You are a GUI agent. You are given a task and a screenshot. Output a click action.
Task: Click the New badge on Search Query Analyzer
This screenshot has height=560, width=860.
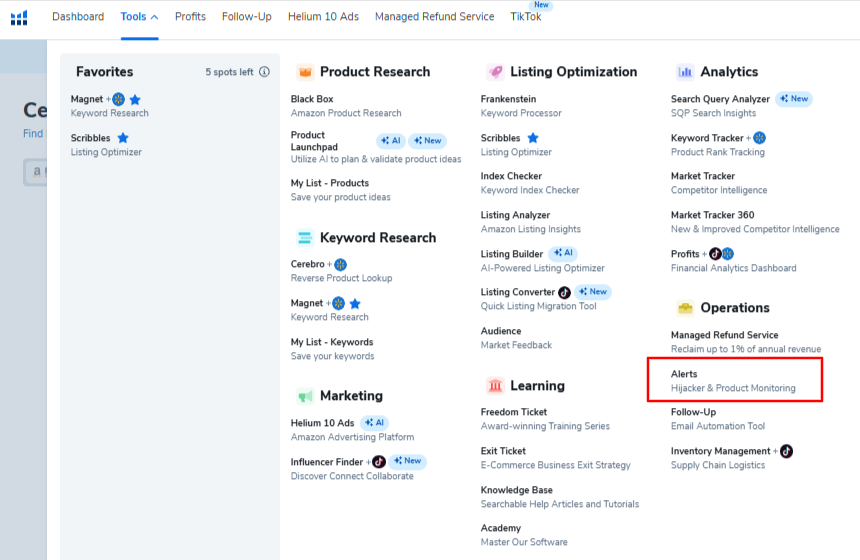click(794, 99)
